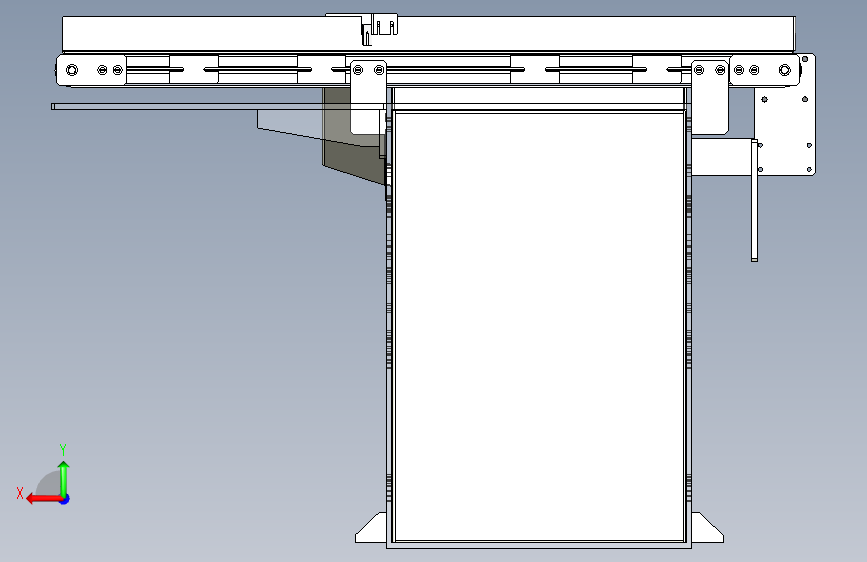Select the gray quarter-circle plane on the triad
Screen dimensions: 867x562
[x=49, y=483]
